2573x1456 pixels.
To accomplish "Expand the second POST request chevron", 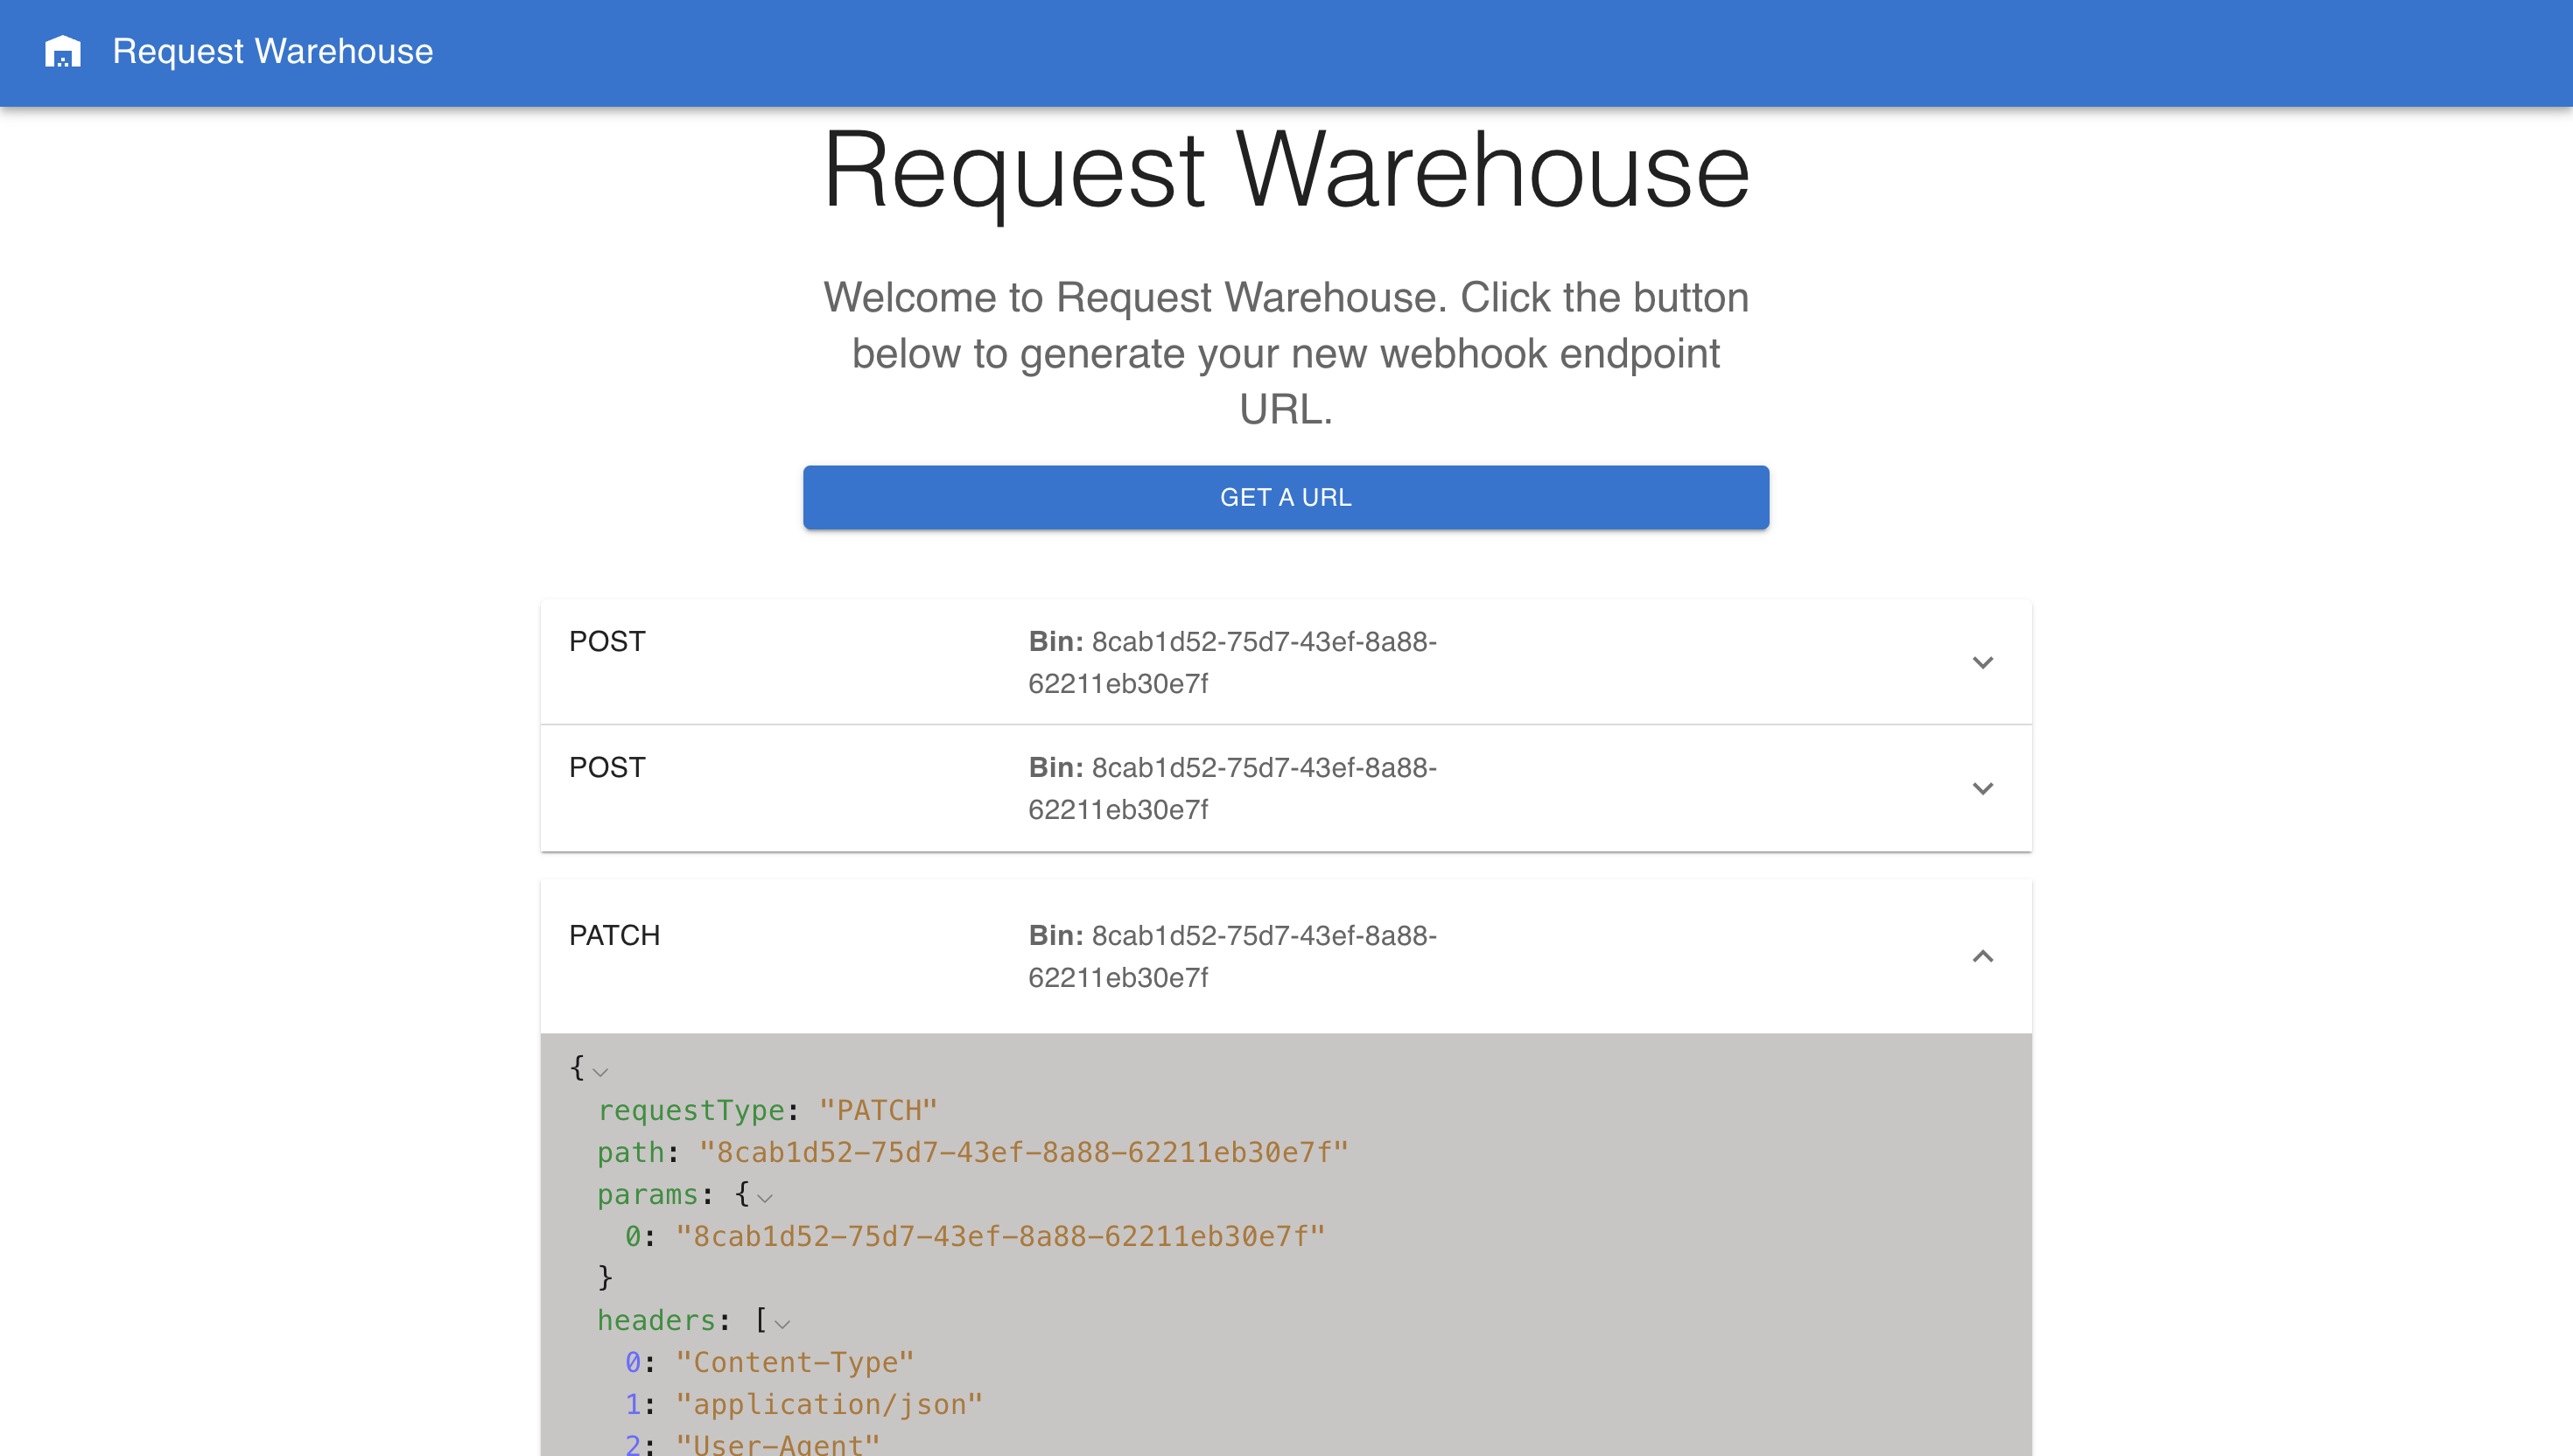I will (x=1982, y=789).
